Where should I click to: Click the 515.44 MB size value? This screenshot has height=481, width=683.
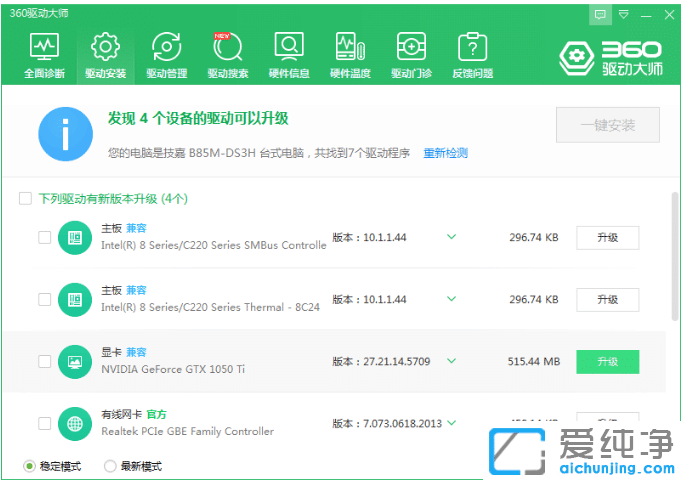(x=534, y=362)
